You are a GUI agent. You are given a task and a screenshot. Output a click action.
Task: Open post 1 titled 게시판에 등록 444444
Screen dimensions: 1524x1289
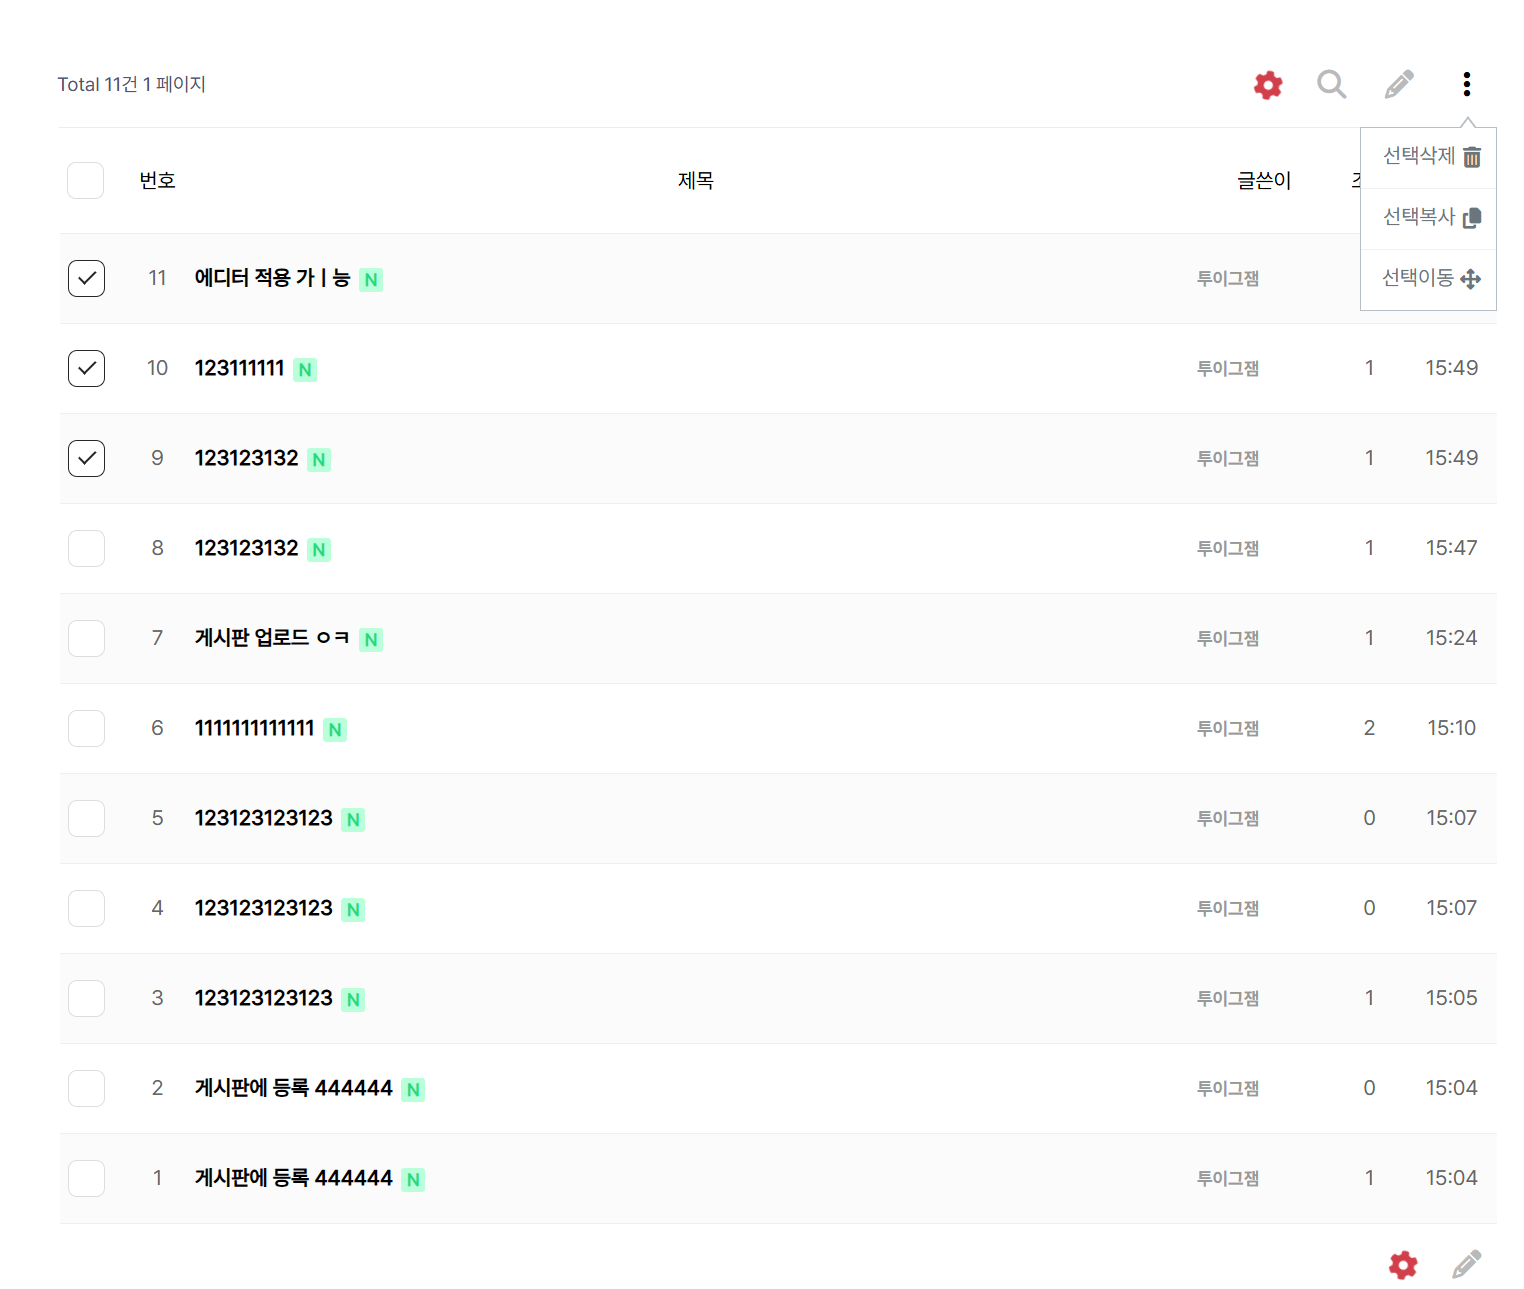[x=293, y=1178]
